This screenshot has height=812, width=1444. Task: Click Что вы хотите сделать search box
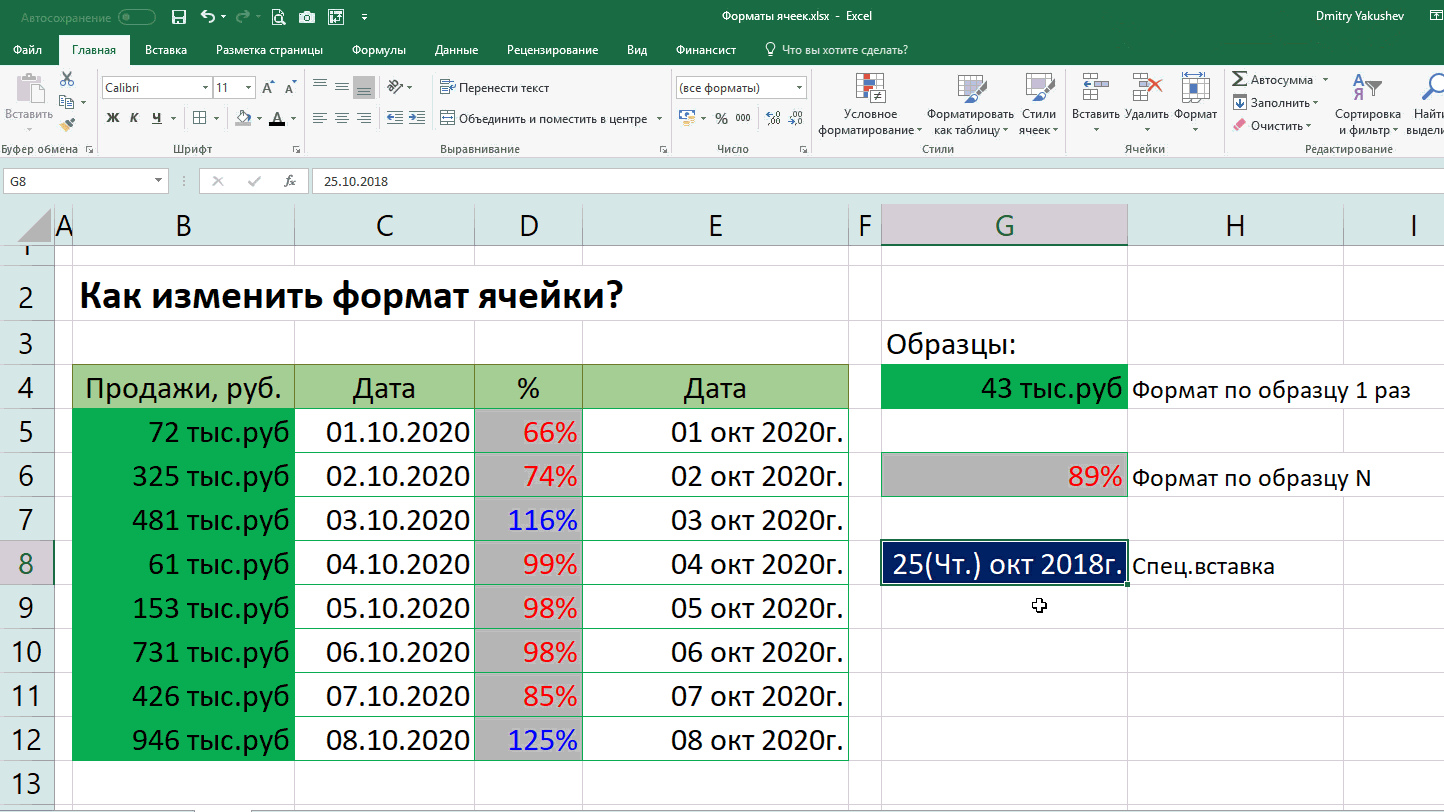[836, 50]
